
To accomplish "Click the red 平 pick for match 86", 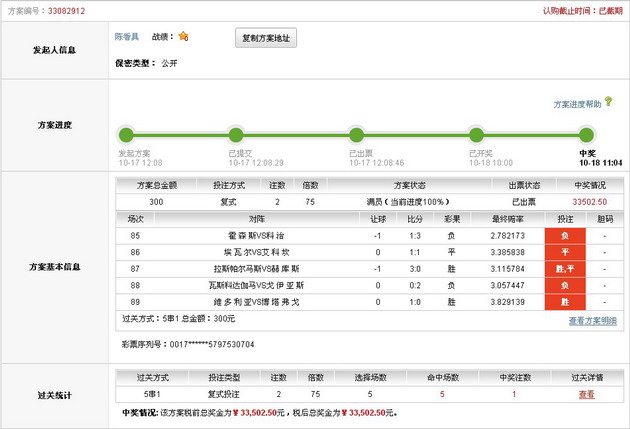I will pyautogui.click(x=565, y=252).
